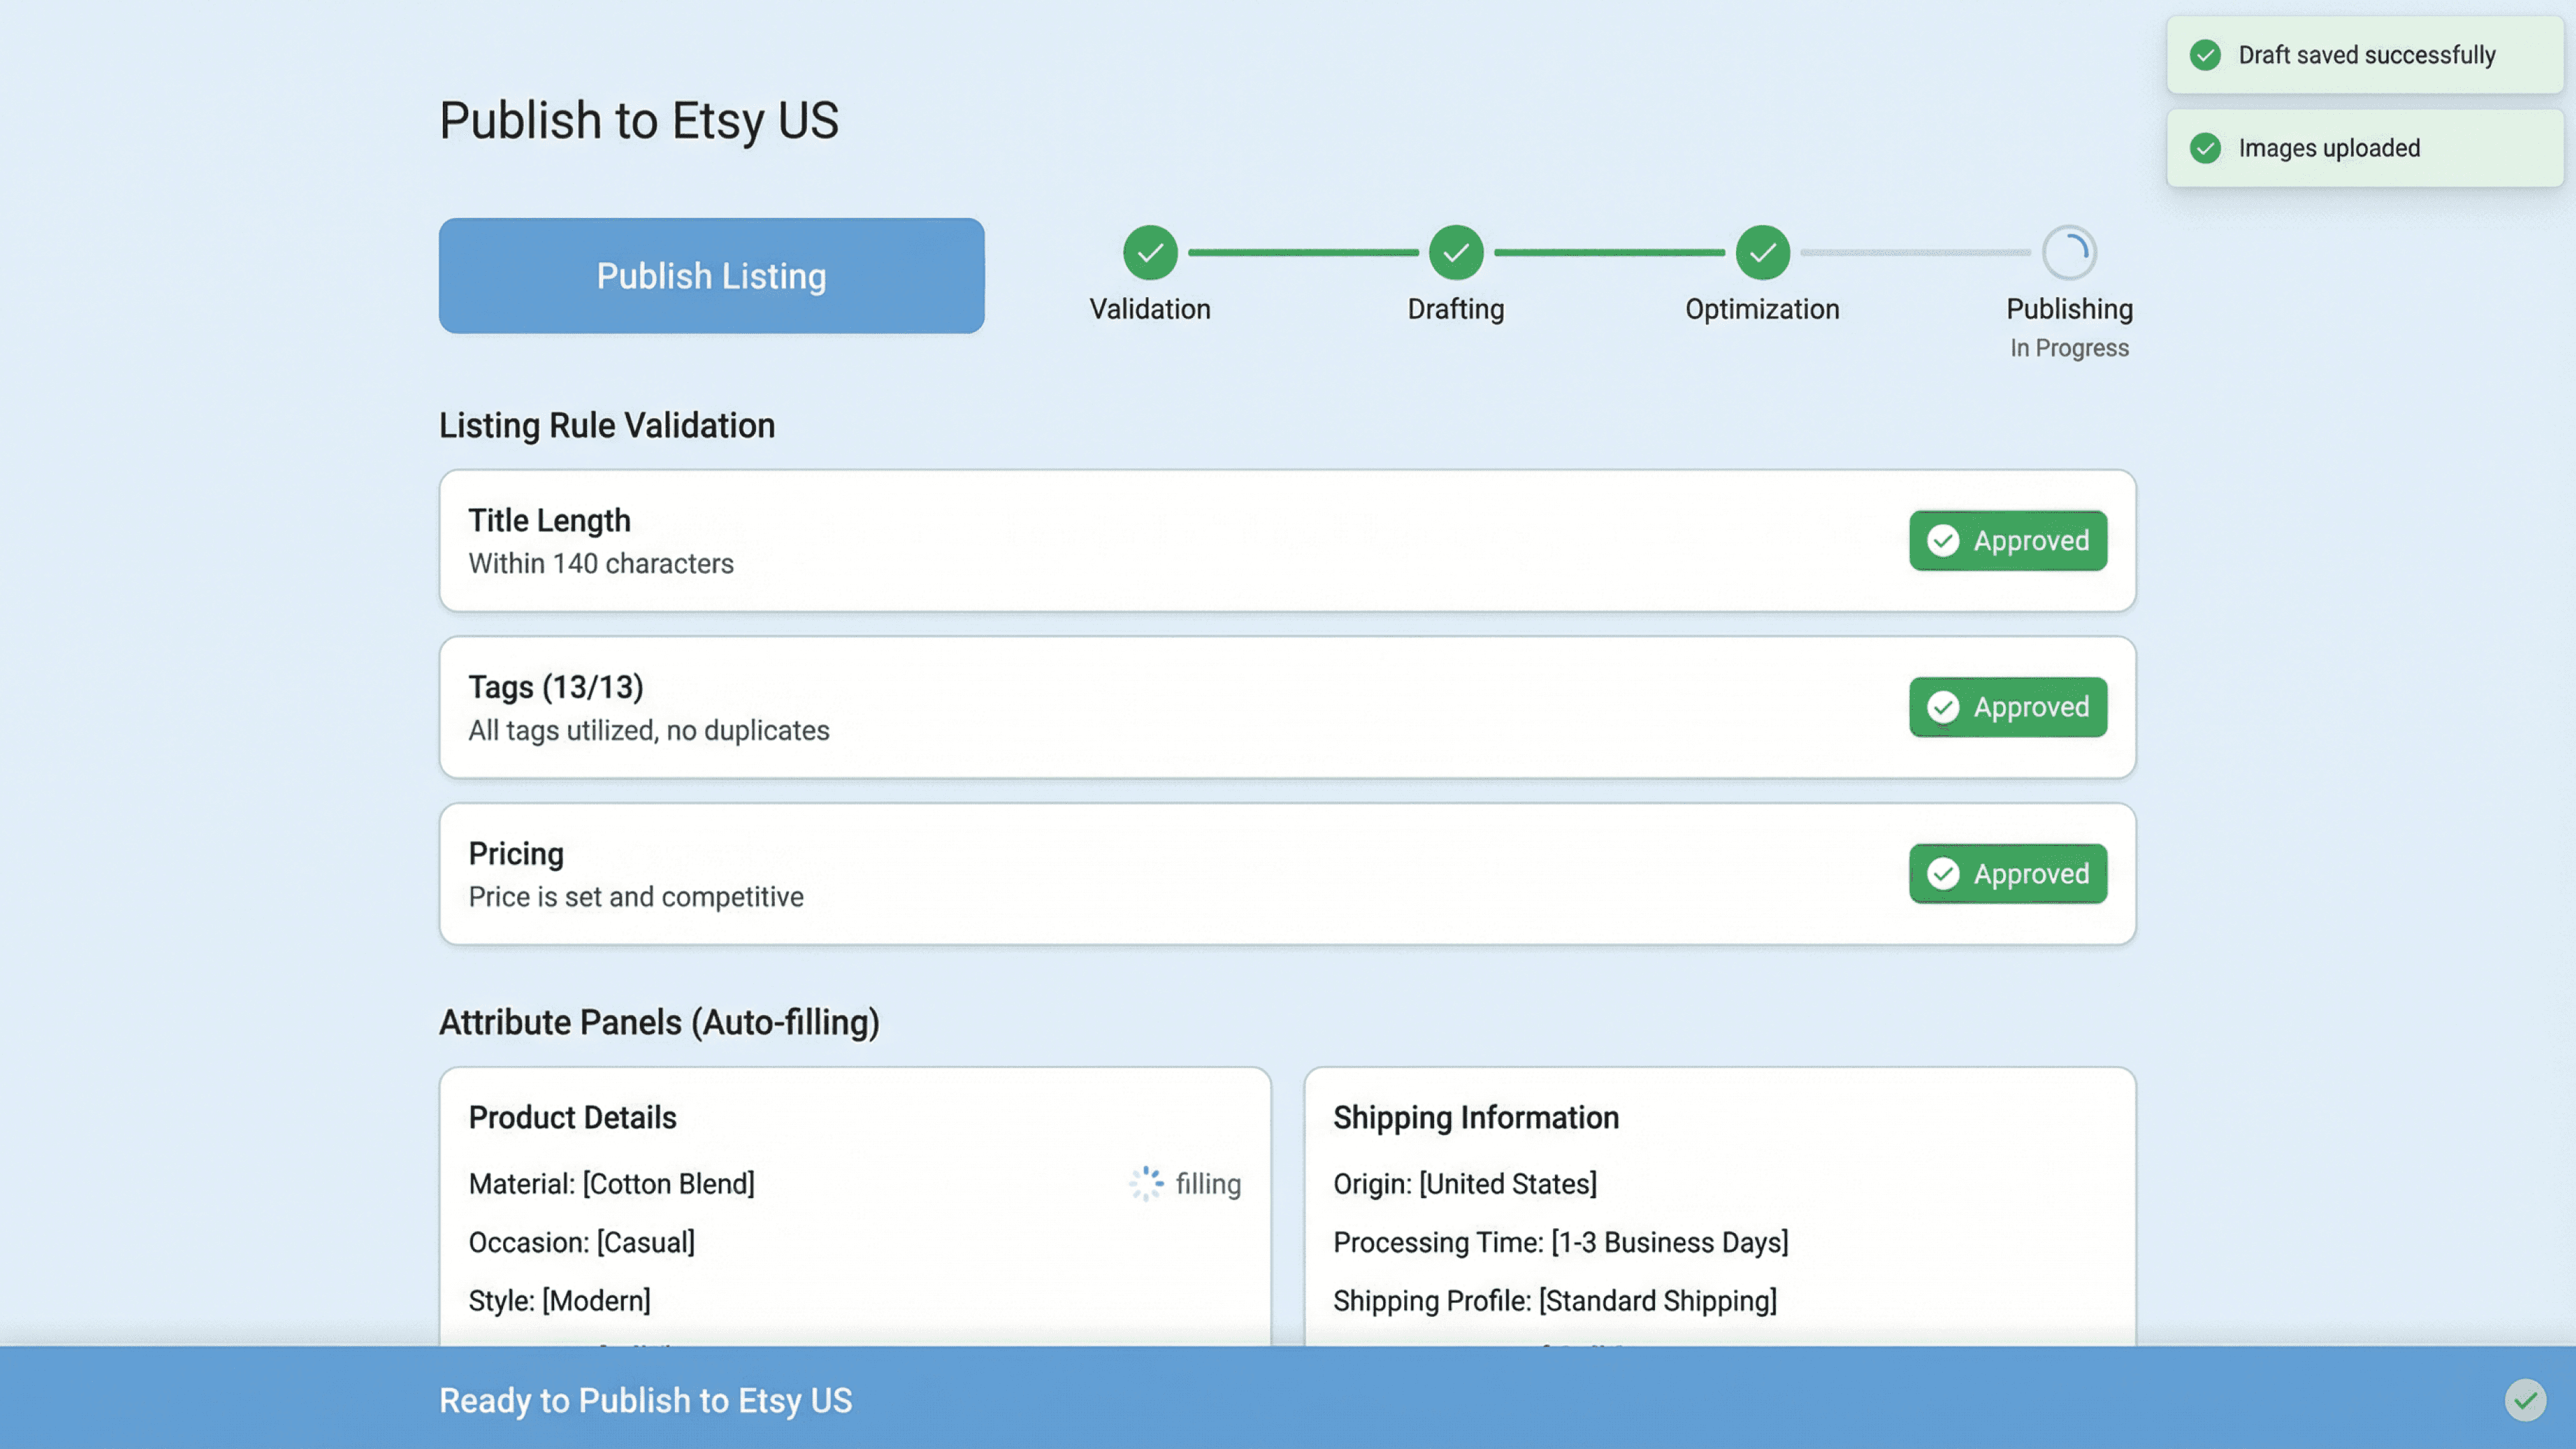
Task: Click the Drafting step checkmark icon
Action: tap(1456, 252)
